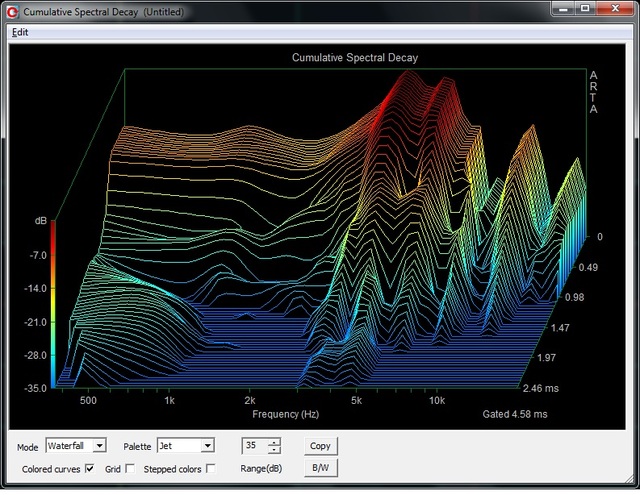Decrease dB range with the down arrow
Viewport: 640px width, 495px height.
tap(275, 450)
